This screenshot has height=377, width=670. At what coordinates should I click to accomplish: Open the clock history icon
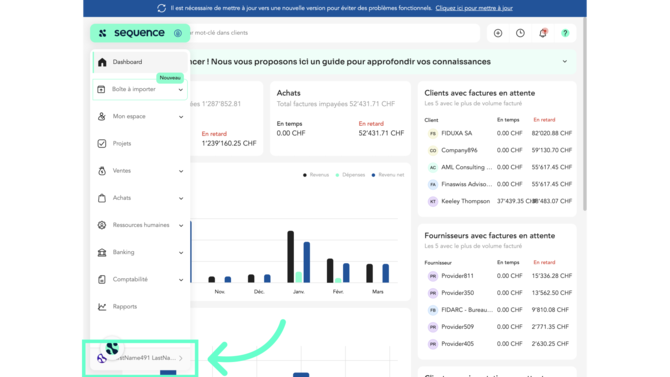tap(520, 33)
